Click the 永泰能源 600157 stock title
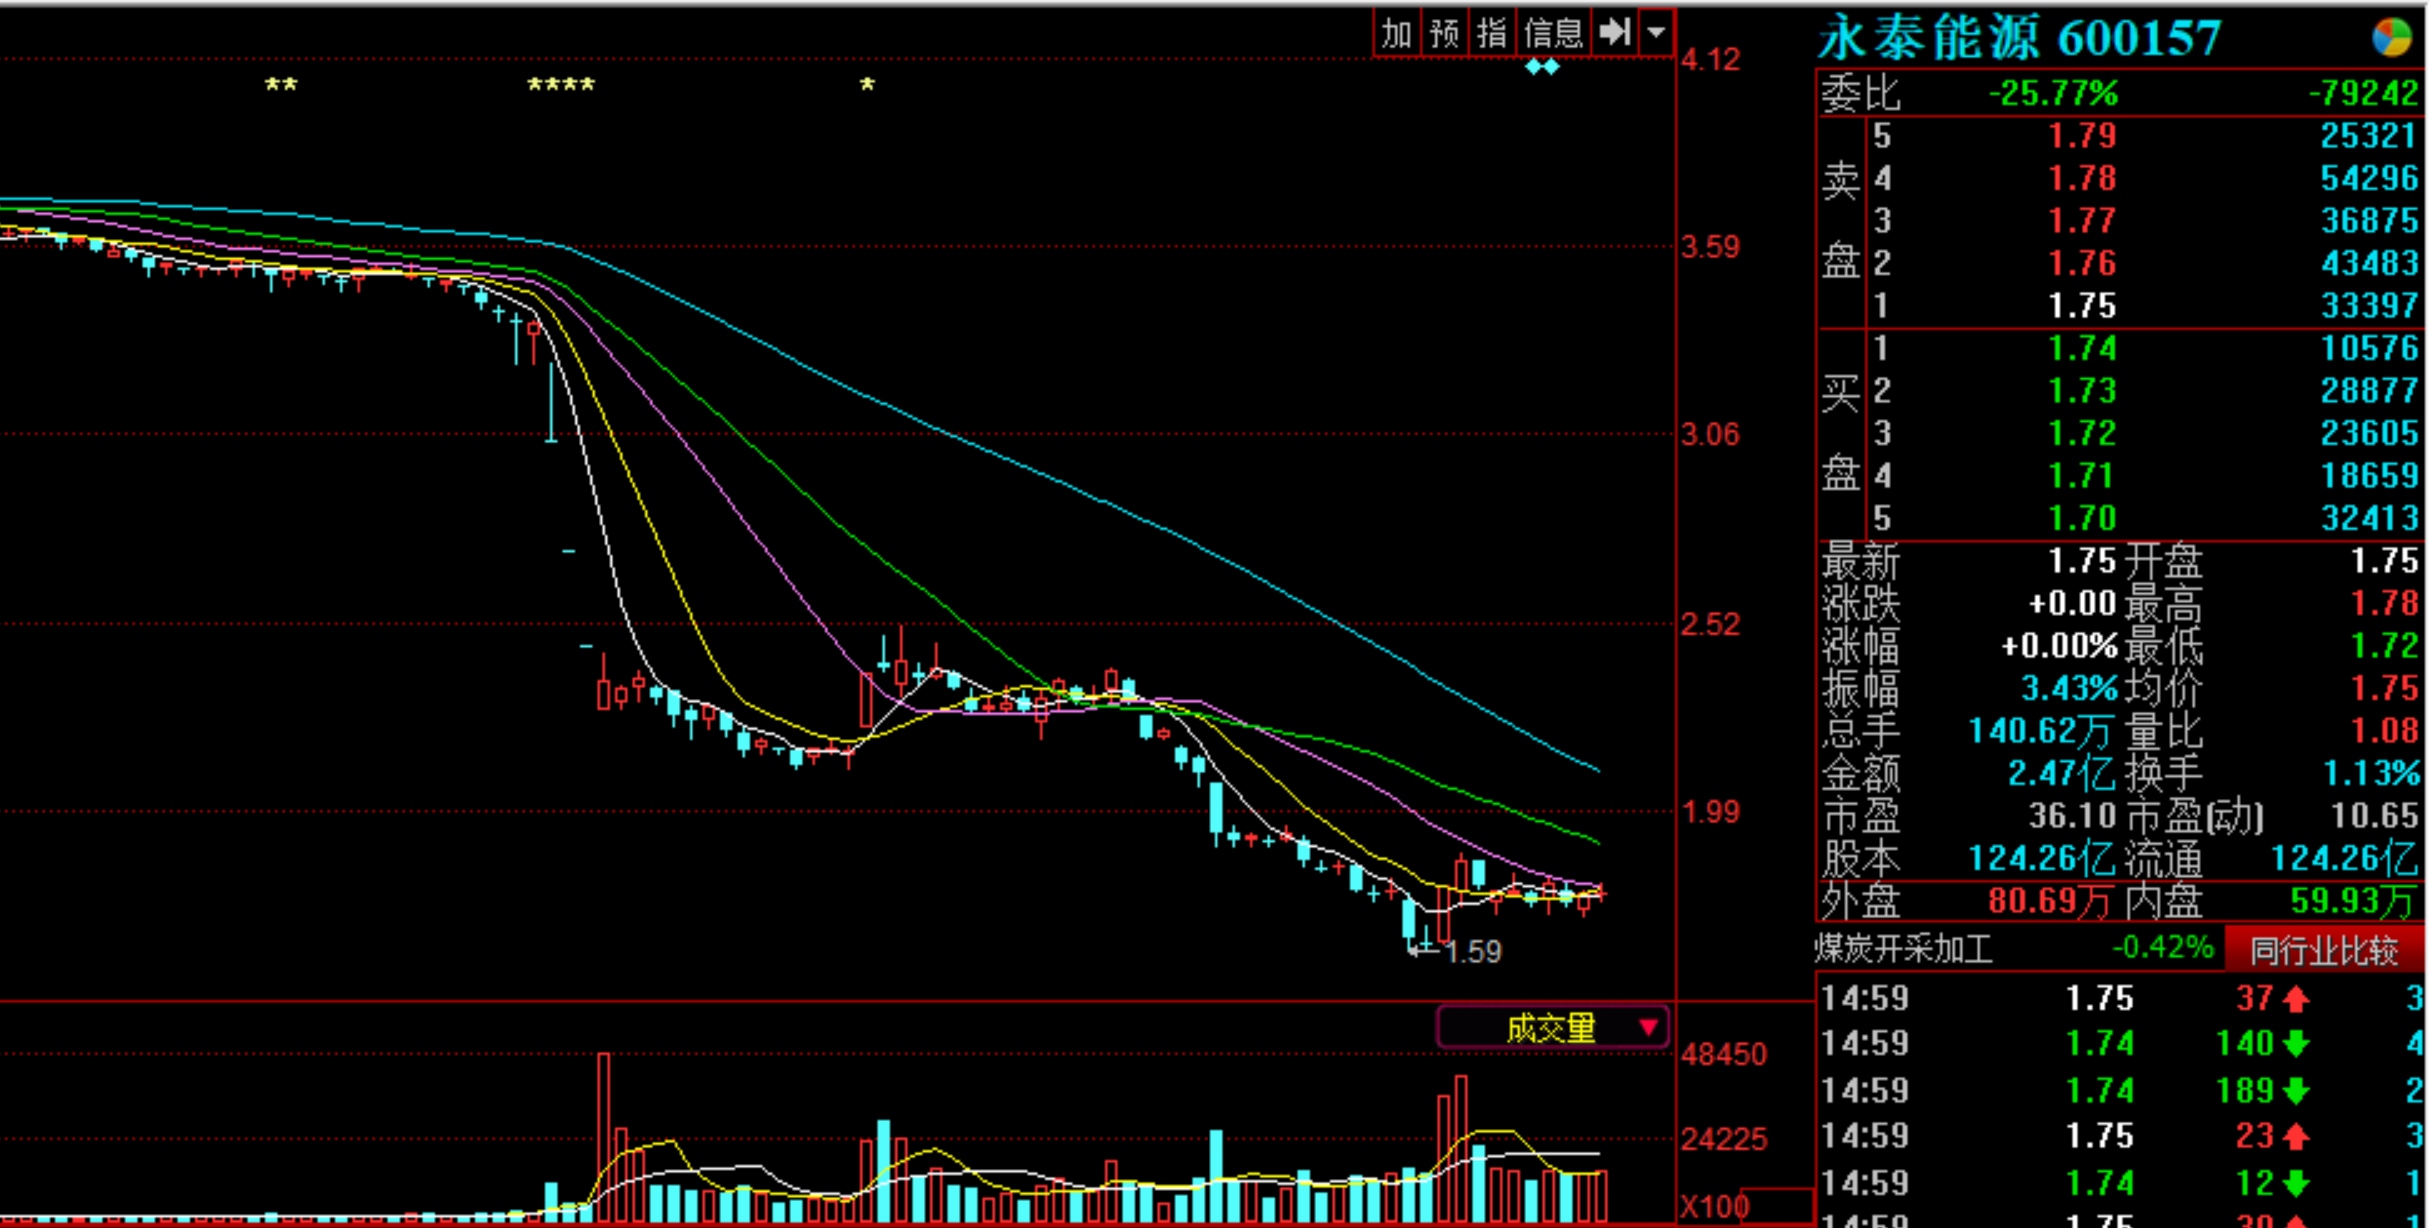 (x=2018, y=38)
